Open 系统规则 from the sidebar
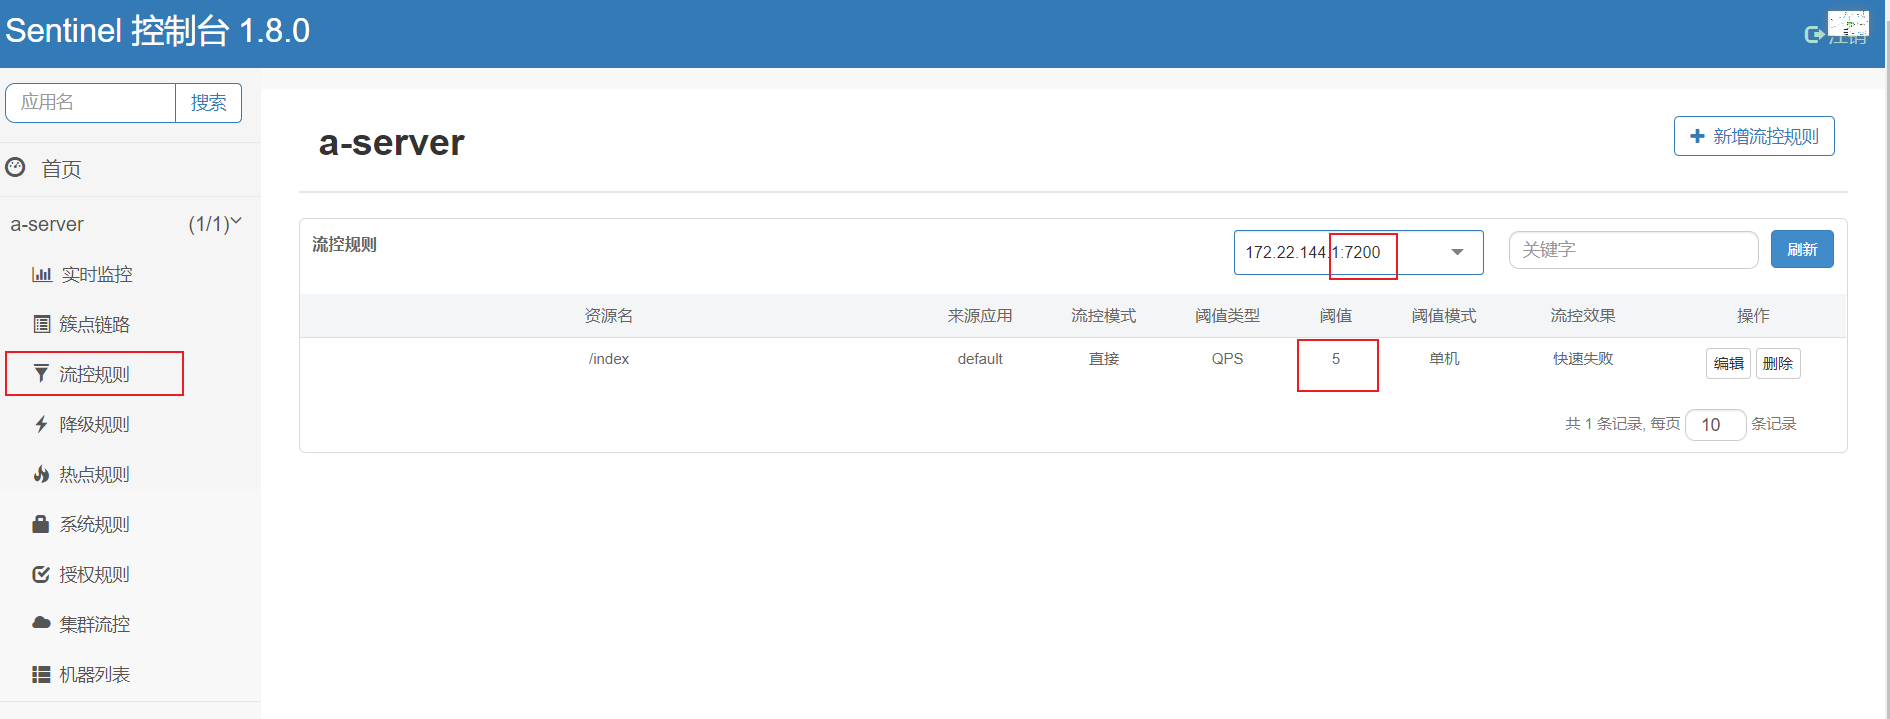 click(x=94, y=524)
